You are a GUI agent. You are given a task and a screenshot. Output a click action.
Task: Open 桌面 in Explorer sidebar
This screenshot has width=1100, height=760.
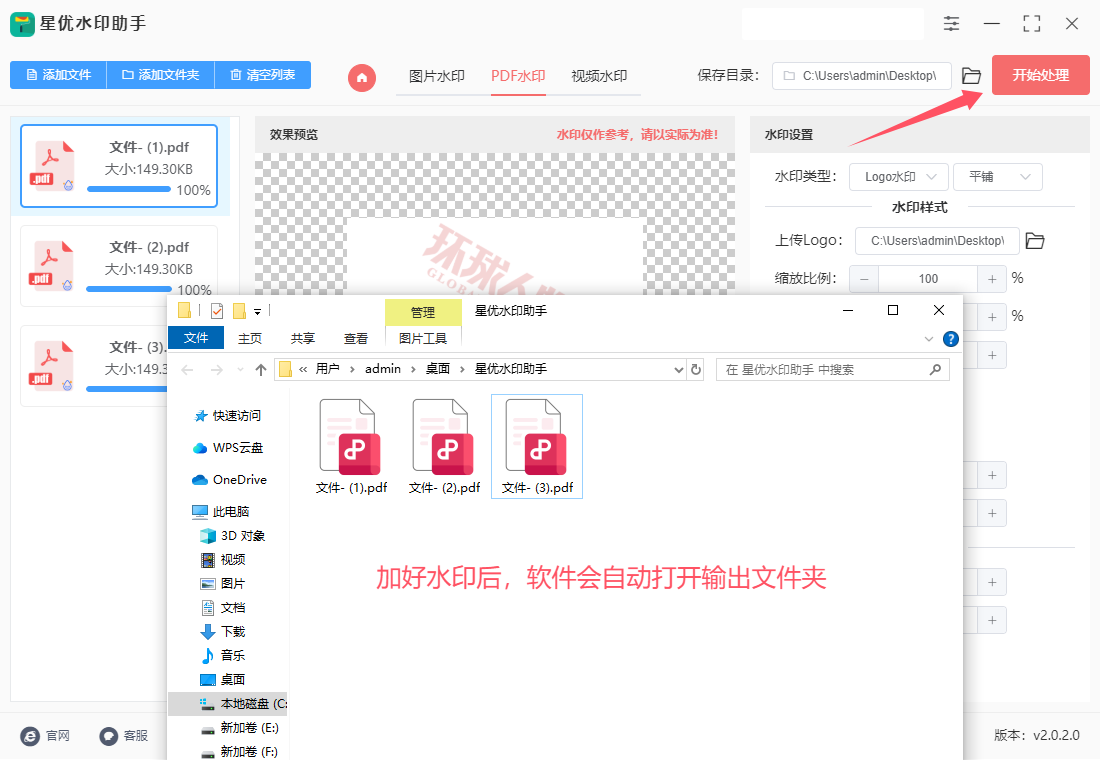[223, 679]
